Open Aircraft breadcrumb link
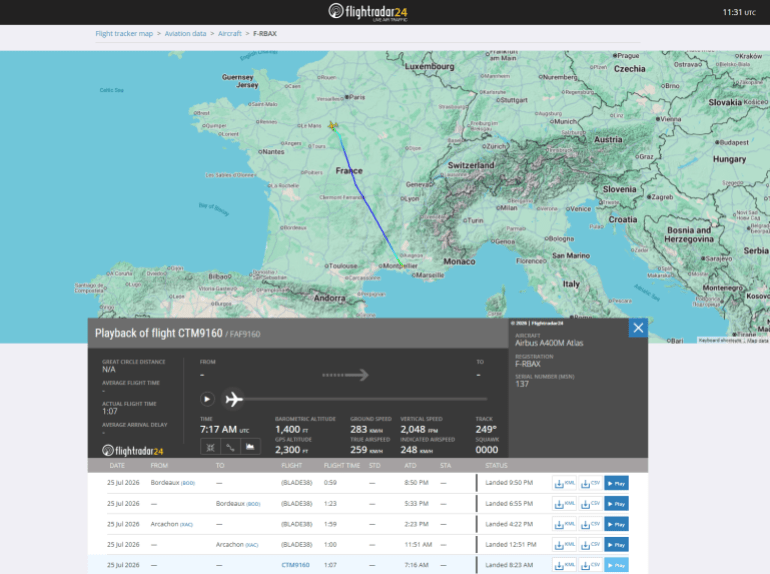This screenshot has width=770, height=574. [230, 33]
